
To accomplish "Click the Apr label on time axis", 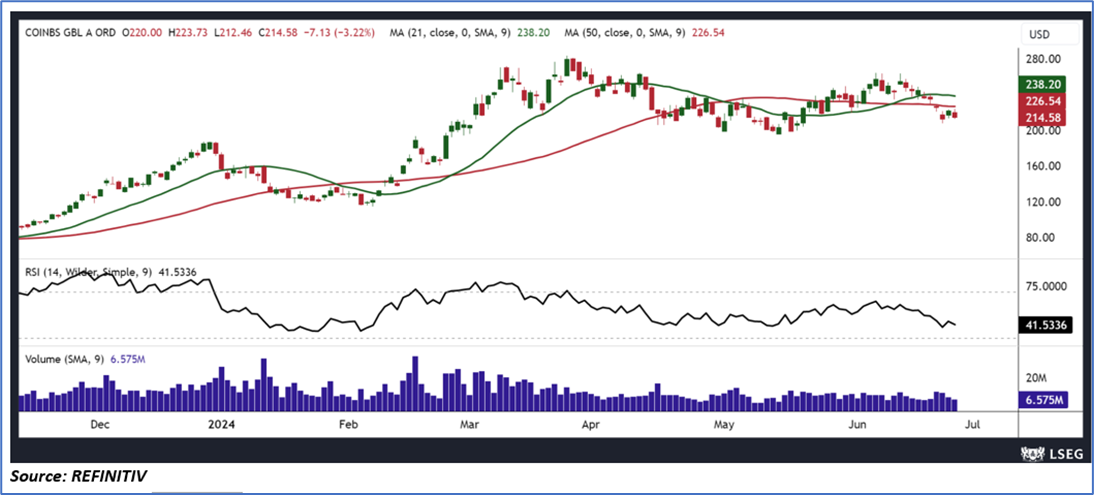I will [591, 424].
